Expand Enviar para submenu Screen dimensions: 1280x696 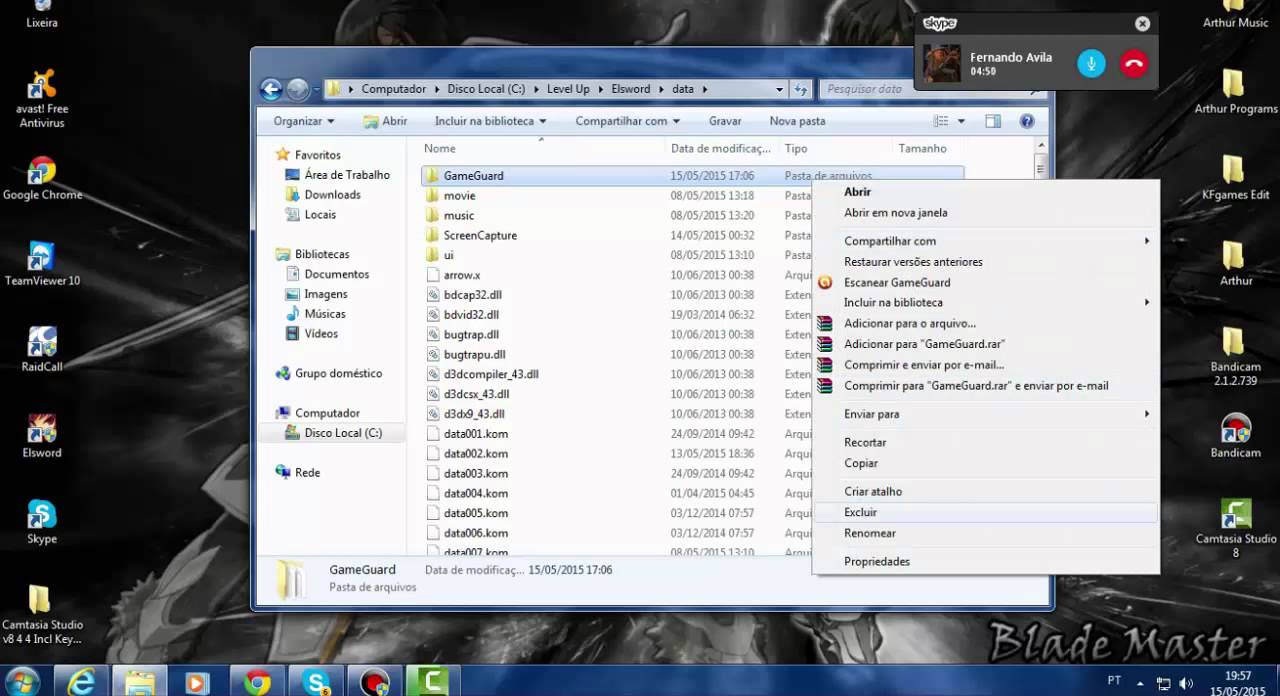(x=1147, y=414)
